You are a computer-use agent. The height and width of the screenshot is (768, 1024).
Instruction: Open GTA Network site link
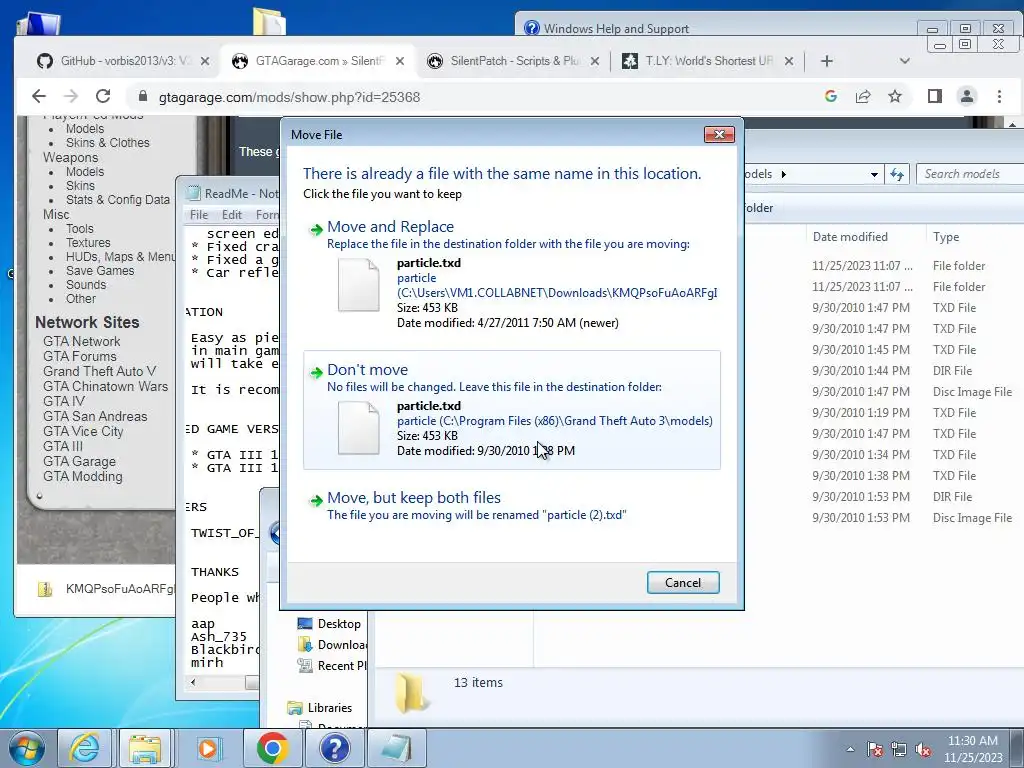[x=82, y=341]
